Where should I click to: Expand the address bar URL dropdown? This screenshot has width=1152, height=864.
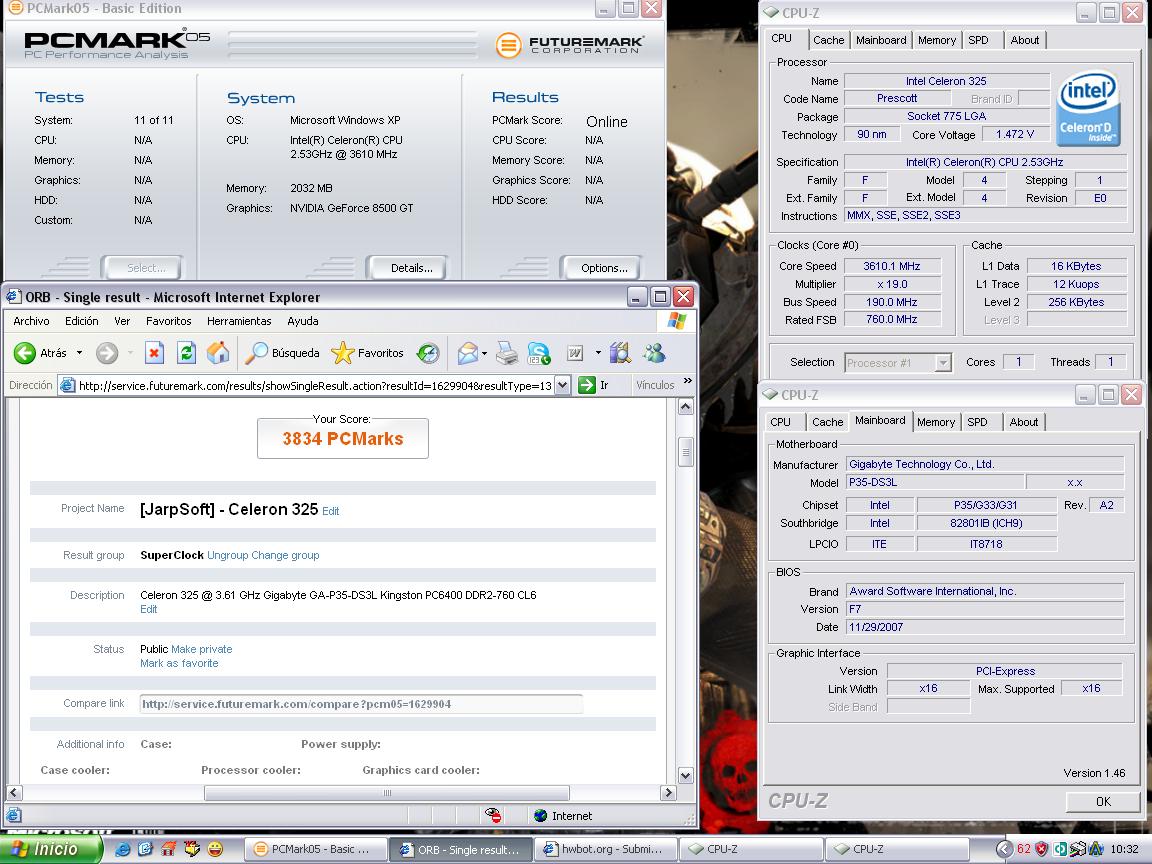(562, 385)
